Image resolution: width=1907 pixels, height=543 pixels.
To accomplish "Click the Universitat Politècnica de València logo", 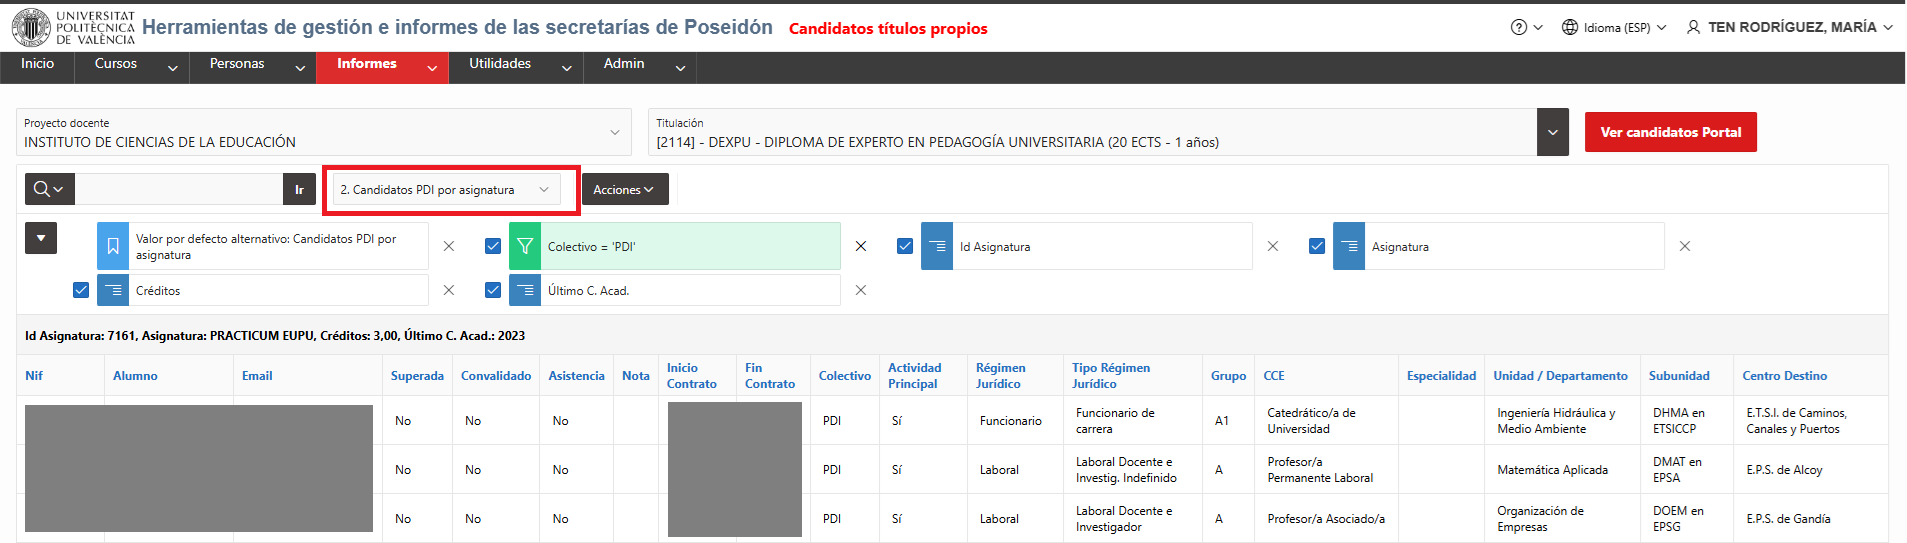I will coord(73,28).
